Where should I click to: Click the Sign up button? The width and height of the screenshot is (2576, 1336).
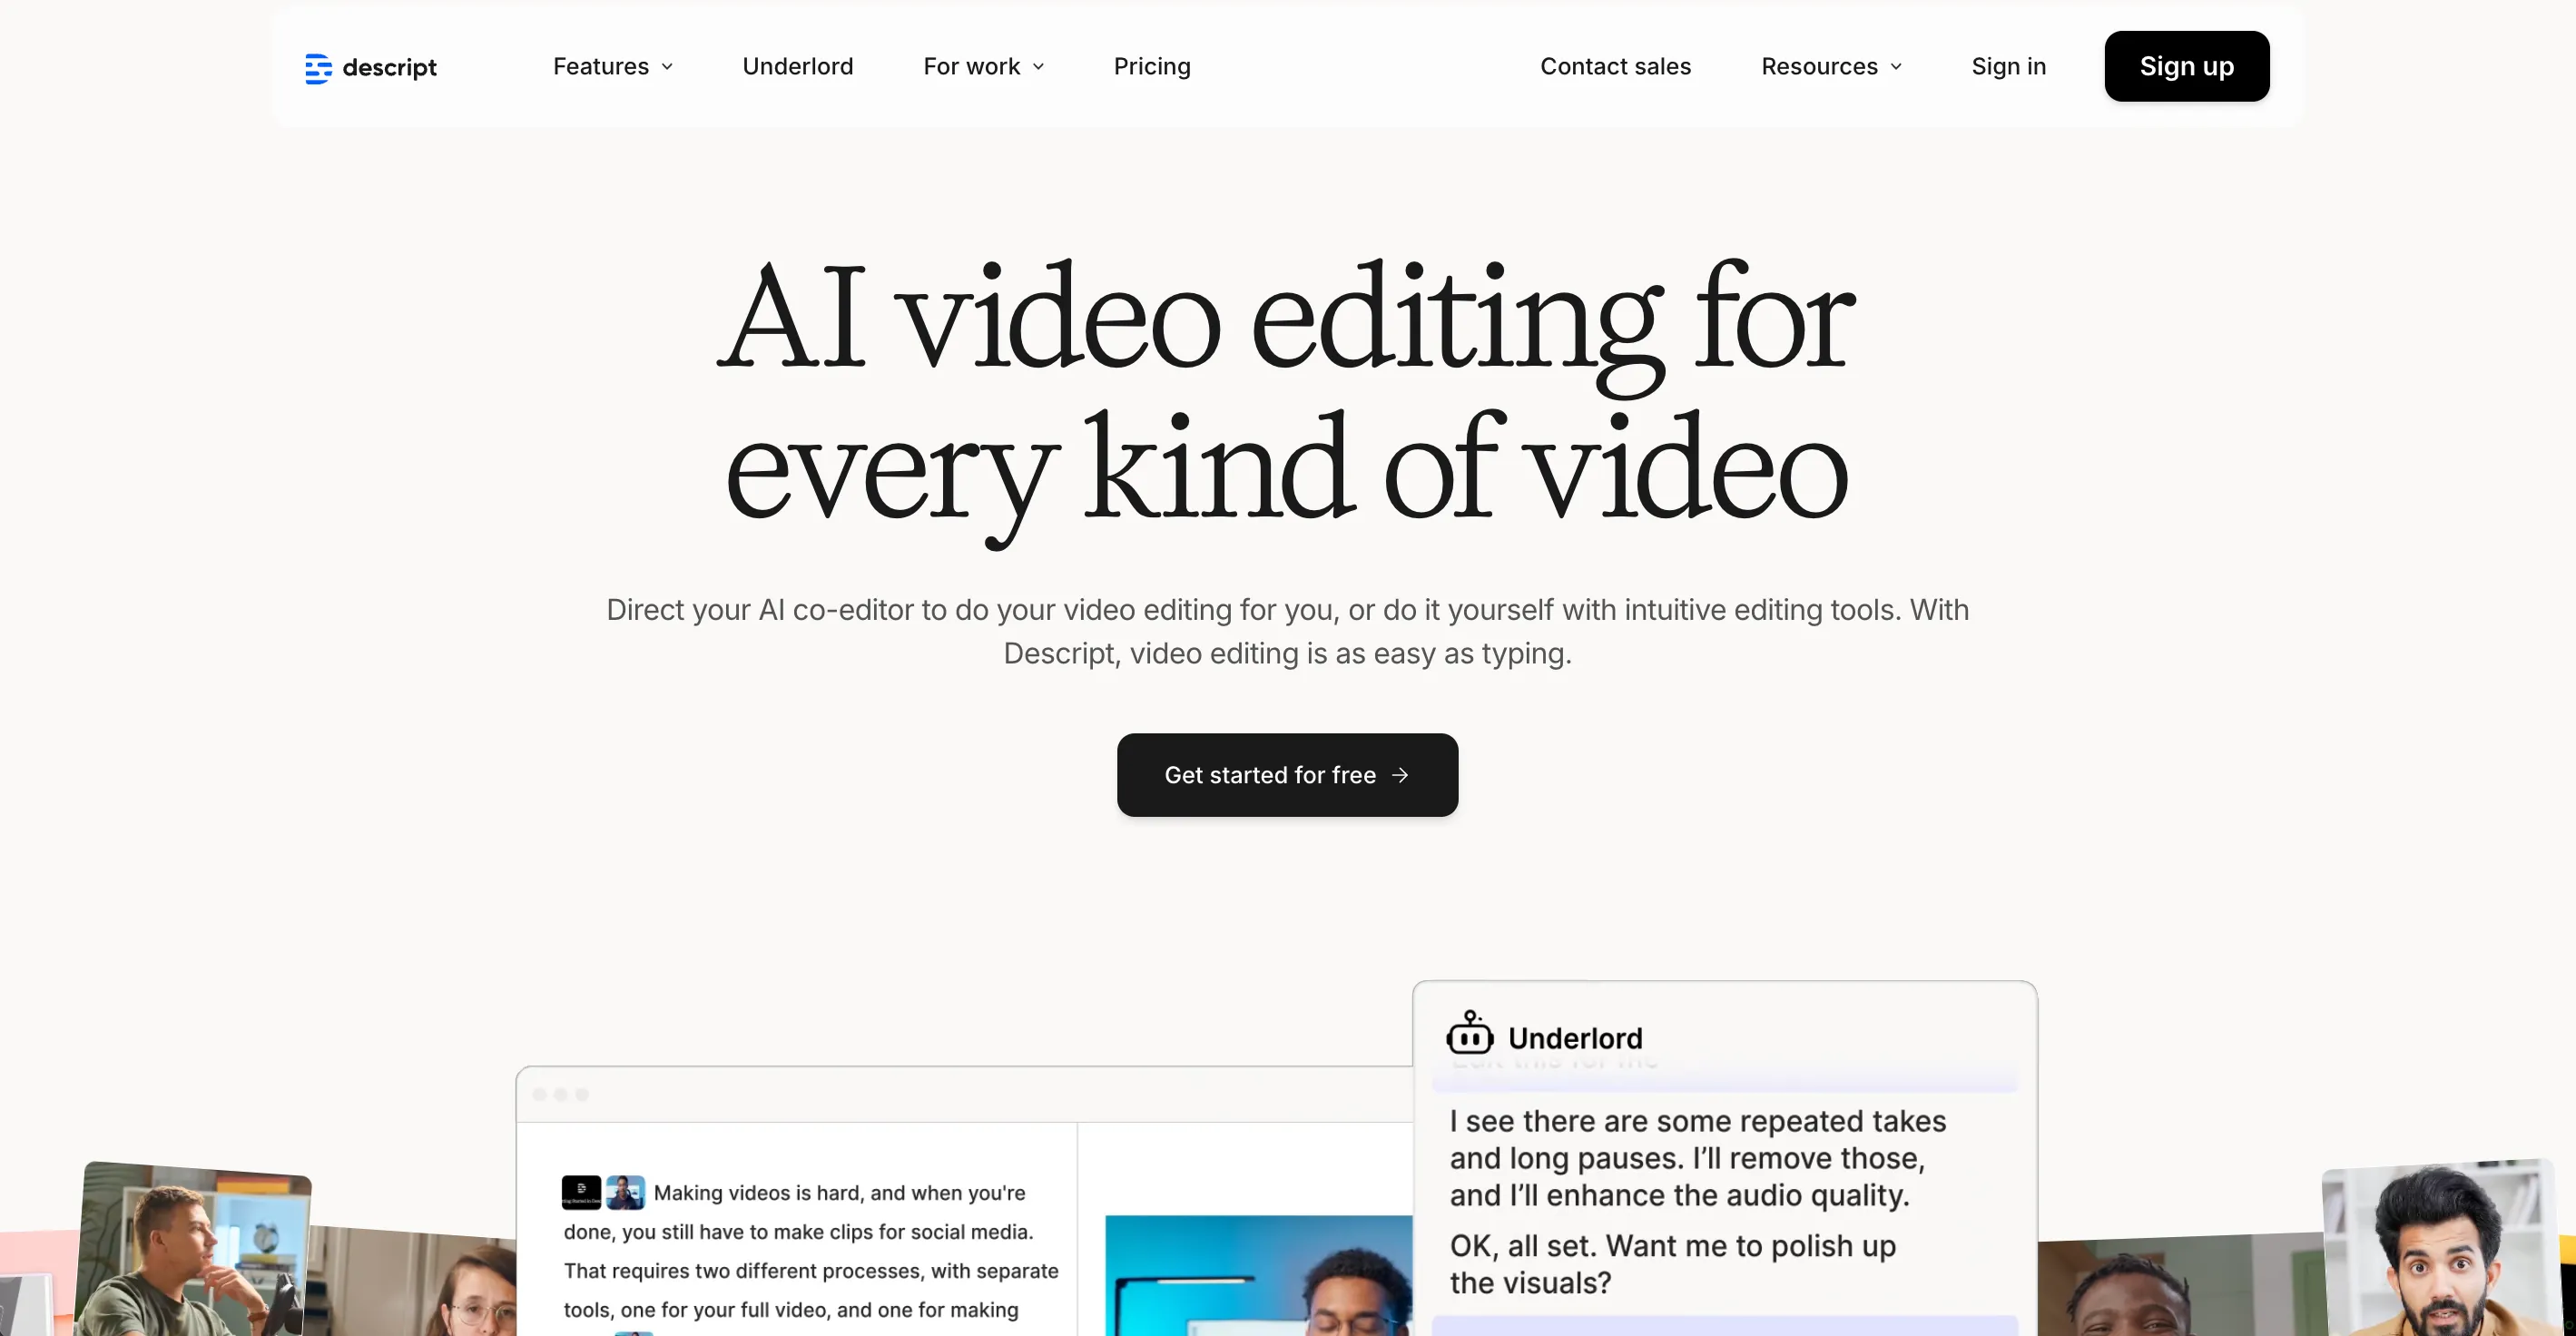2186,66
